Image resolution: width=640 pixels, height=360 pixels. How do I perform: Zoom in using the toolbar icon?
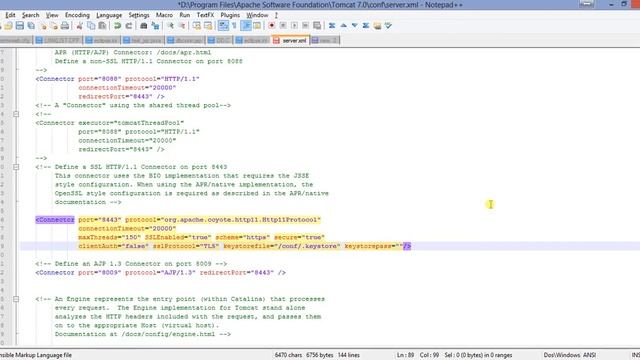171,26
